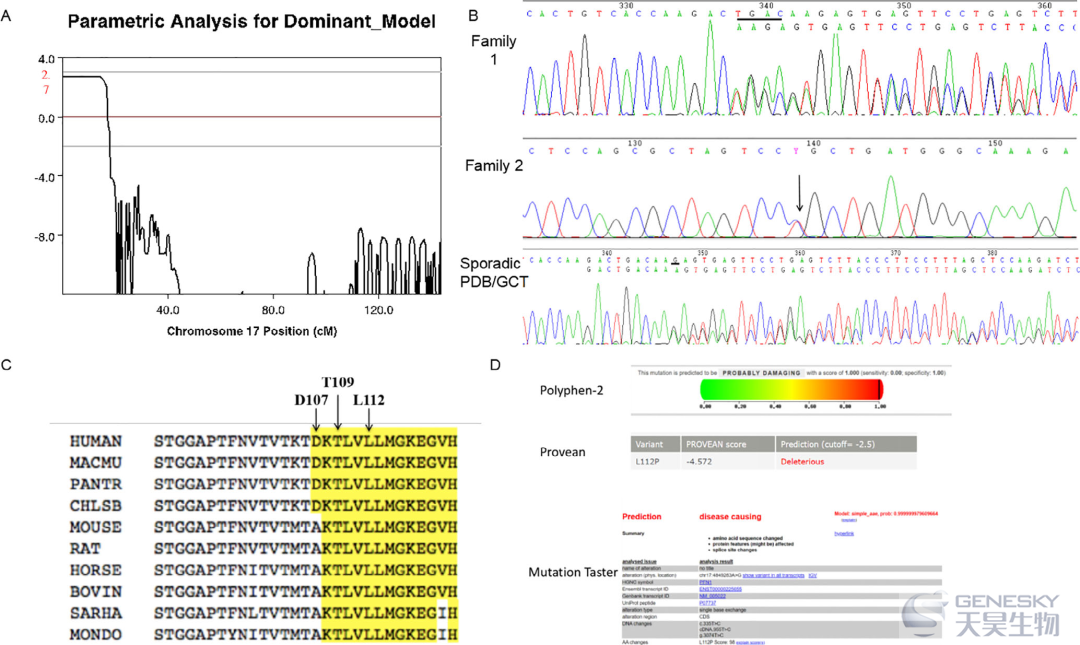Click the 120.0 tick label on x-axis
The width and height of the screenshot is (1080, 645).
pyautogui.click(x=379, y=310)
